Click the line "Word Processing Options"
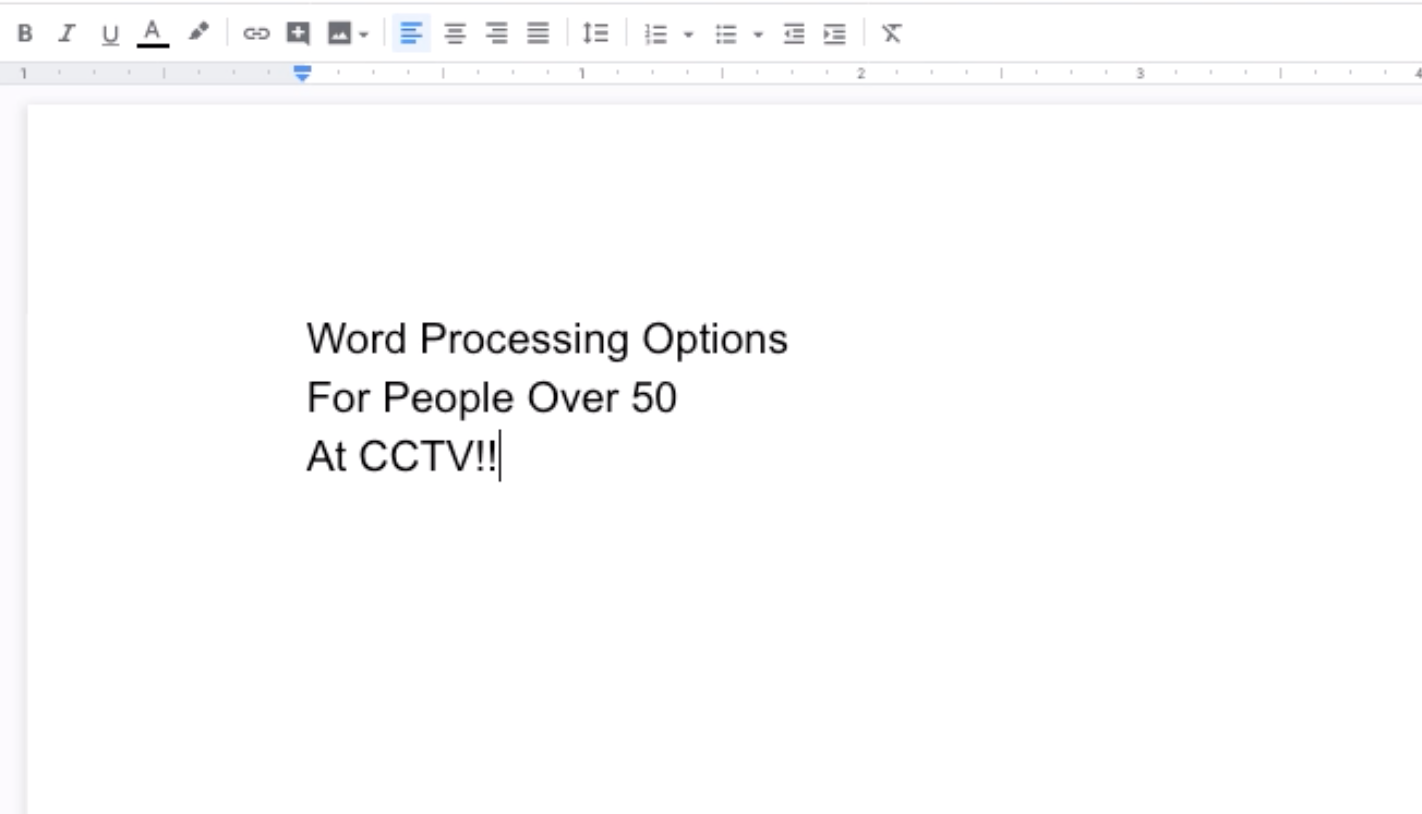1422x814 pixels. [x=547, y=339]
